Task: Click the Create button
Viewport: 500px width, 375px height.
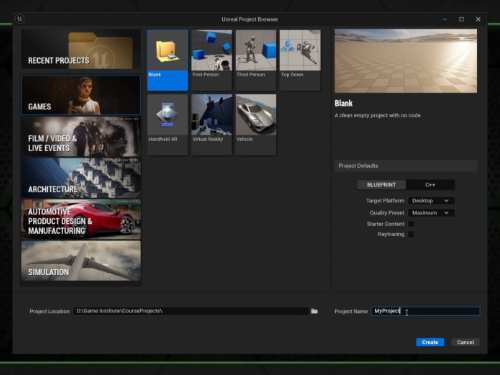Action: (430, 342)
